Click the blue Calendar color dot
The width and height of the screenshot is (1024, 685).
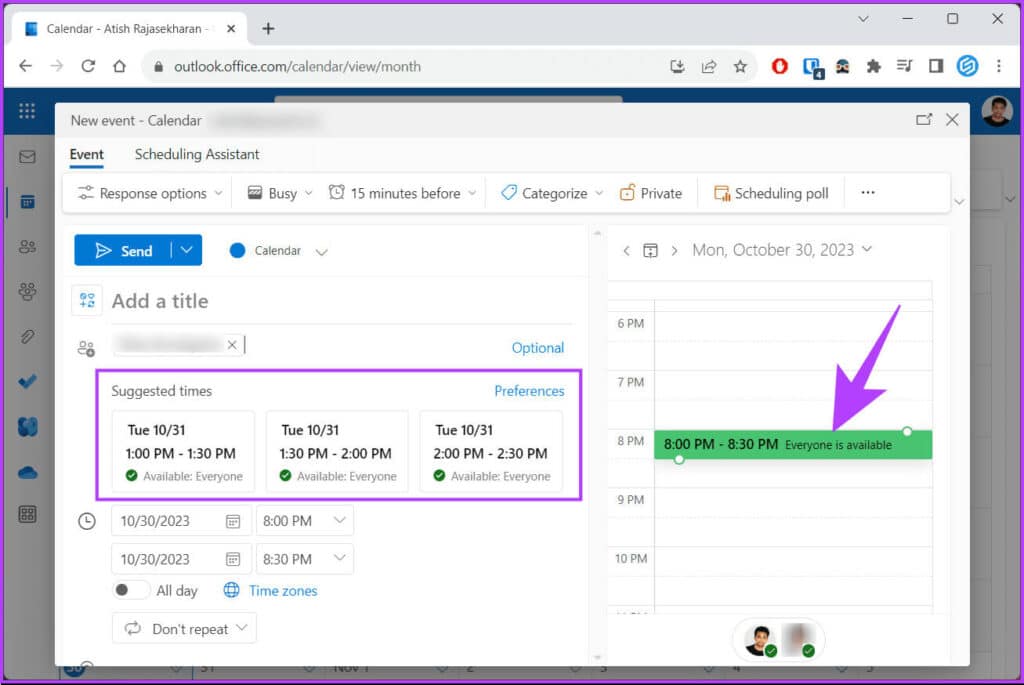237,251
